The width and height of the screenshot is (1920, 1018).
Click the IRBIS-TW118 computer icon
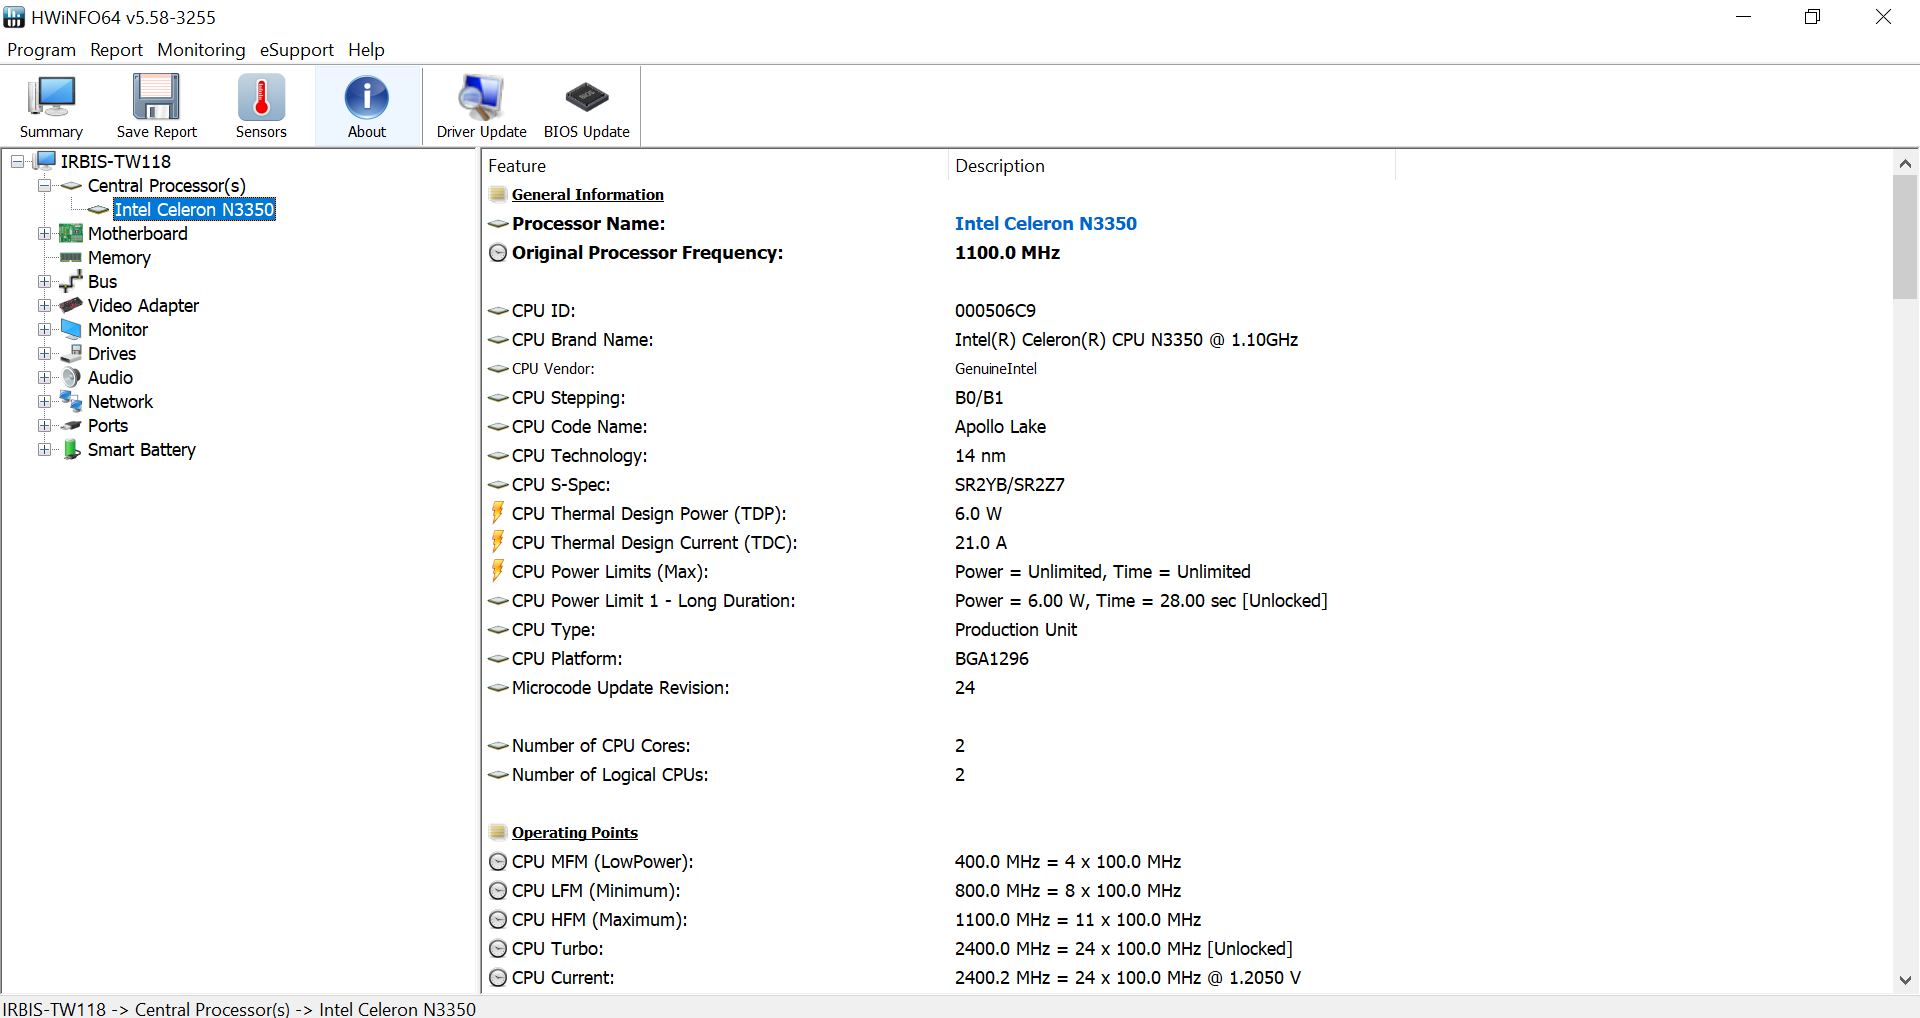click(46, 161)
